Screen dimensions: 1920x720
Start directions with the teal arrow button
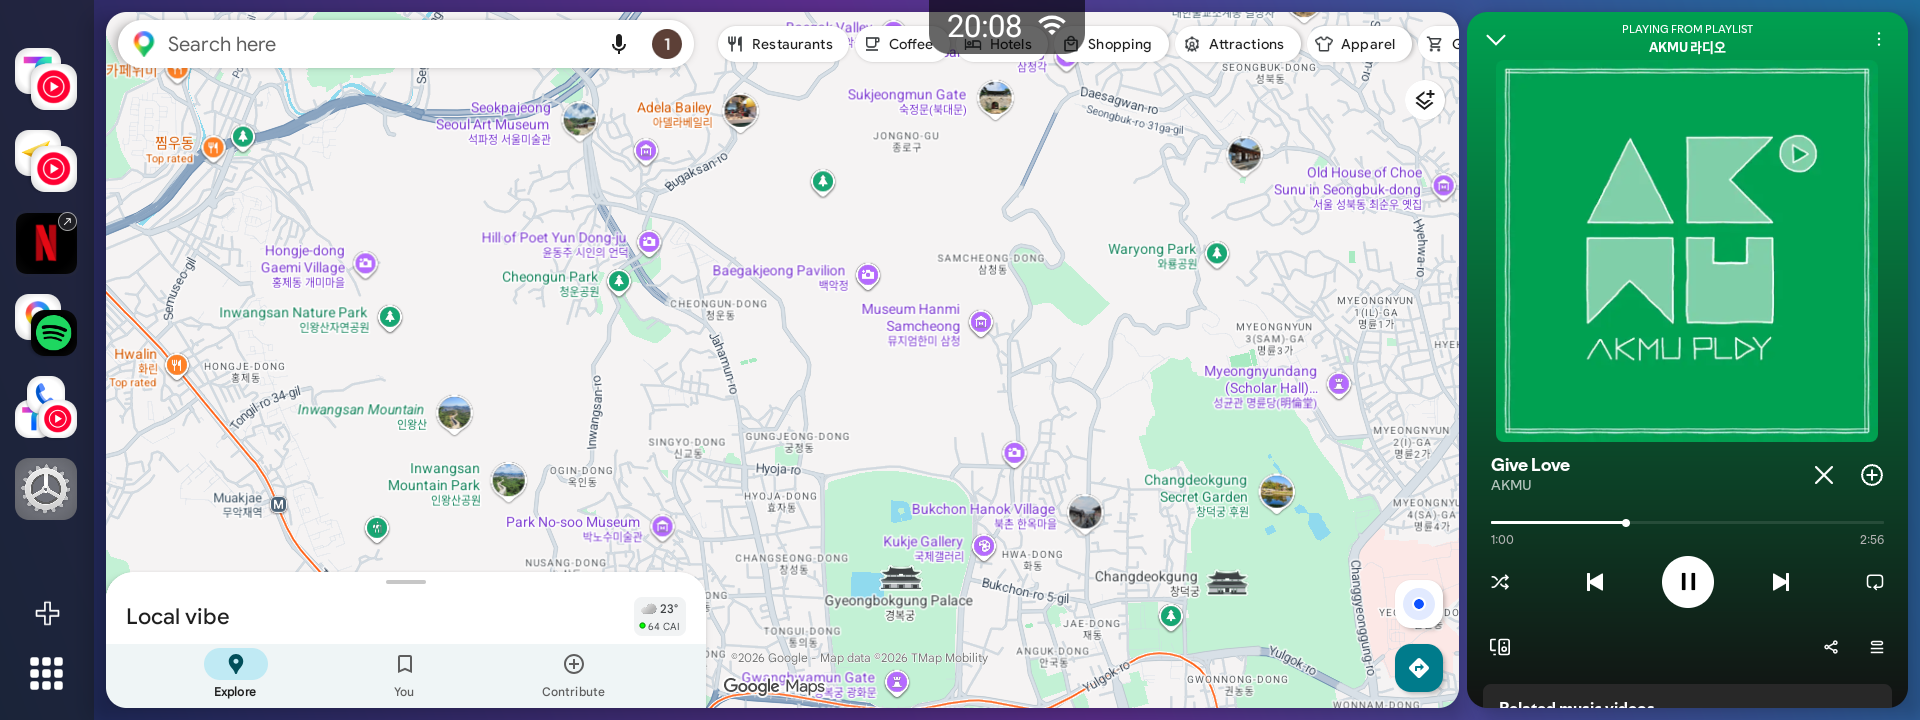[1419, 668]
